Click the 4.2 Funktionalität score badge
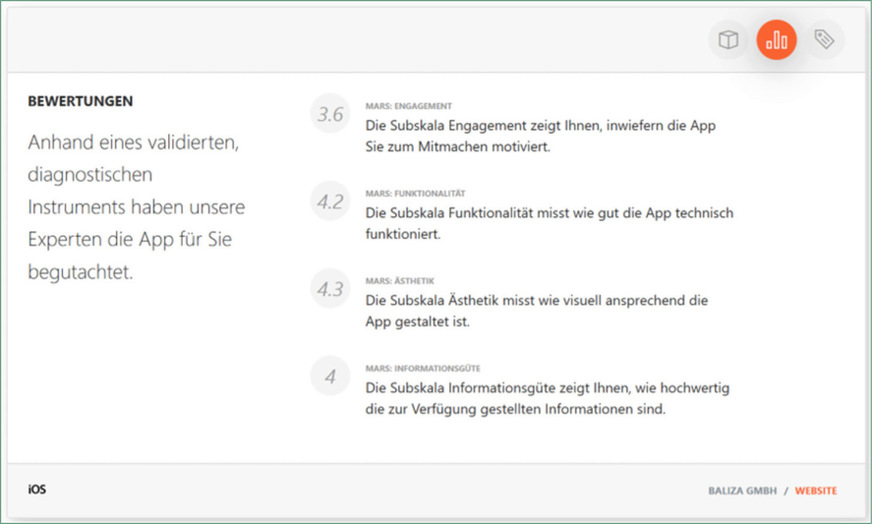The width and height of the screenshot is (872, 524). tap(330, 202)
